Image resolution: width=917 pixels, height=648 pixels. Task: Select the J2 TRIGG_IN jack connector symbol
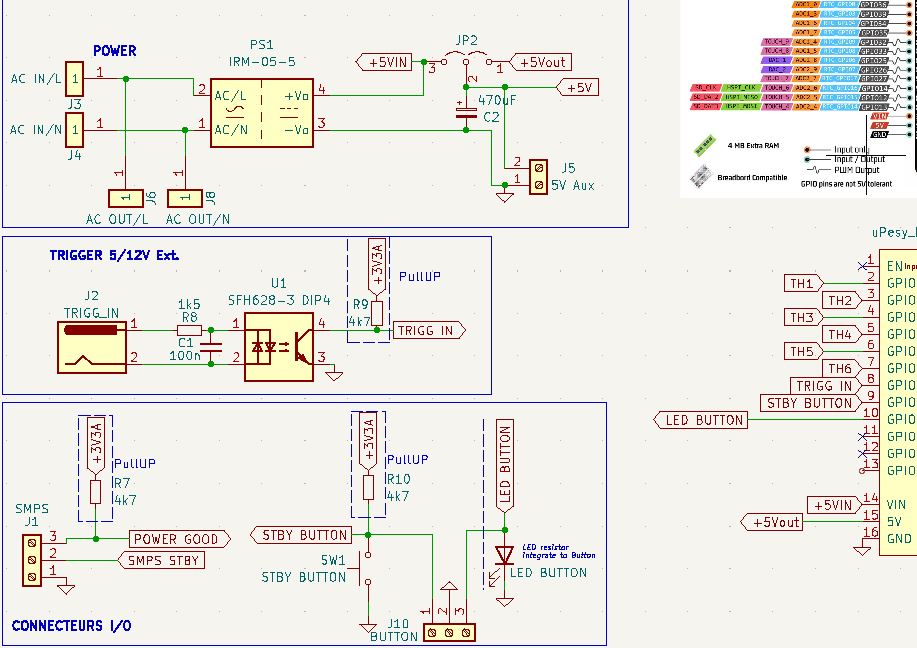pyautogui.click(x=95, y=342)
